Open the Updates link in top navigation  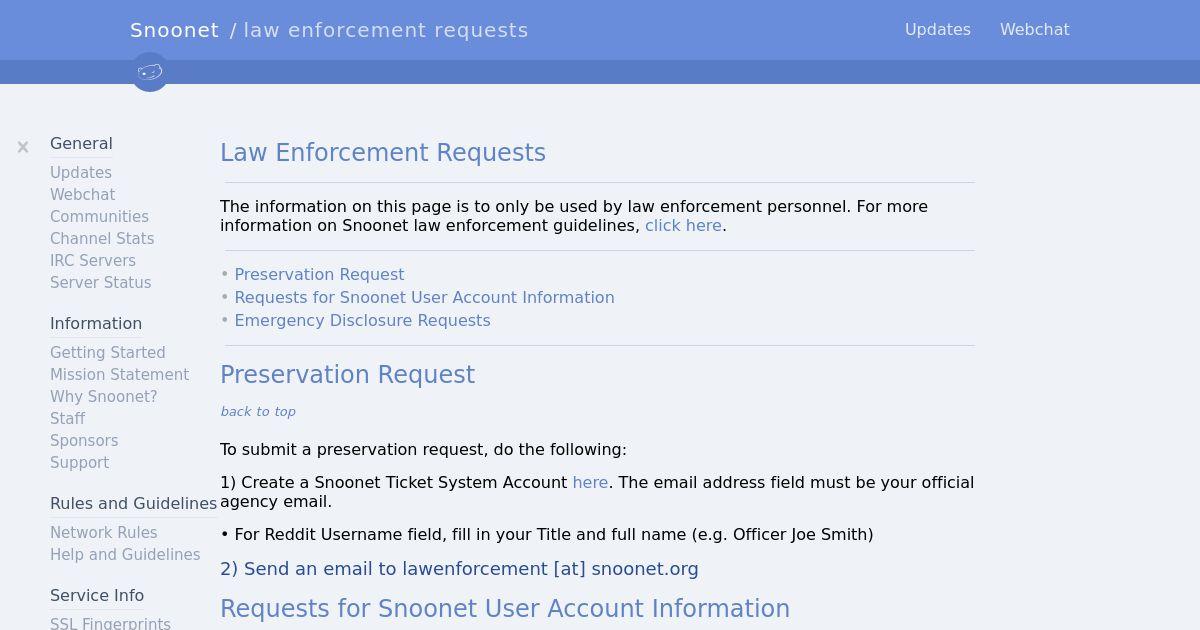tap(938, 30)
